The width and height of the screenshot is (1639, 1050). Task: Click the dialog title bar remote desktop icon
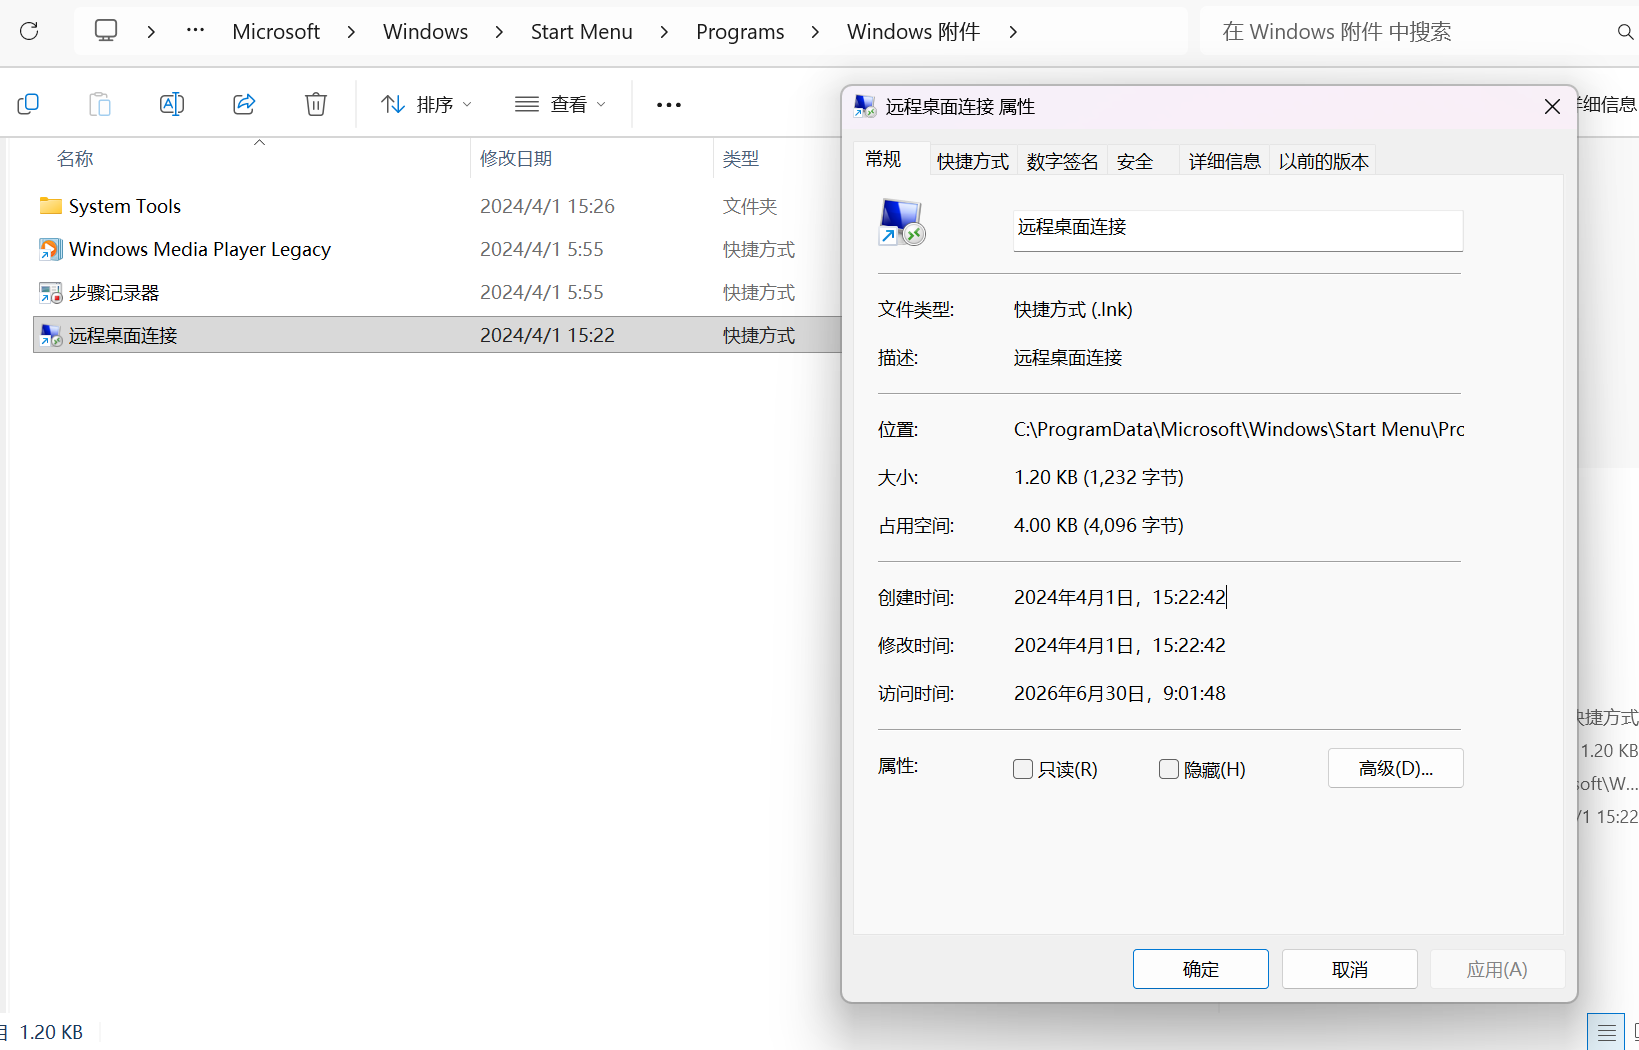[x=865, y=106]
